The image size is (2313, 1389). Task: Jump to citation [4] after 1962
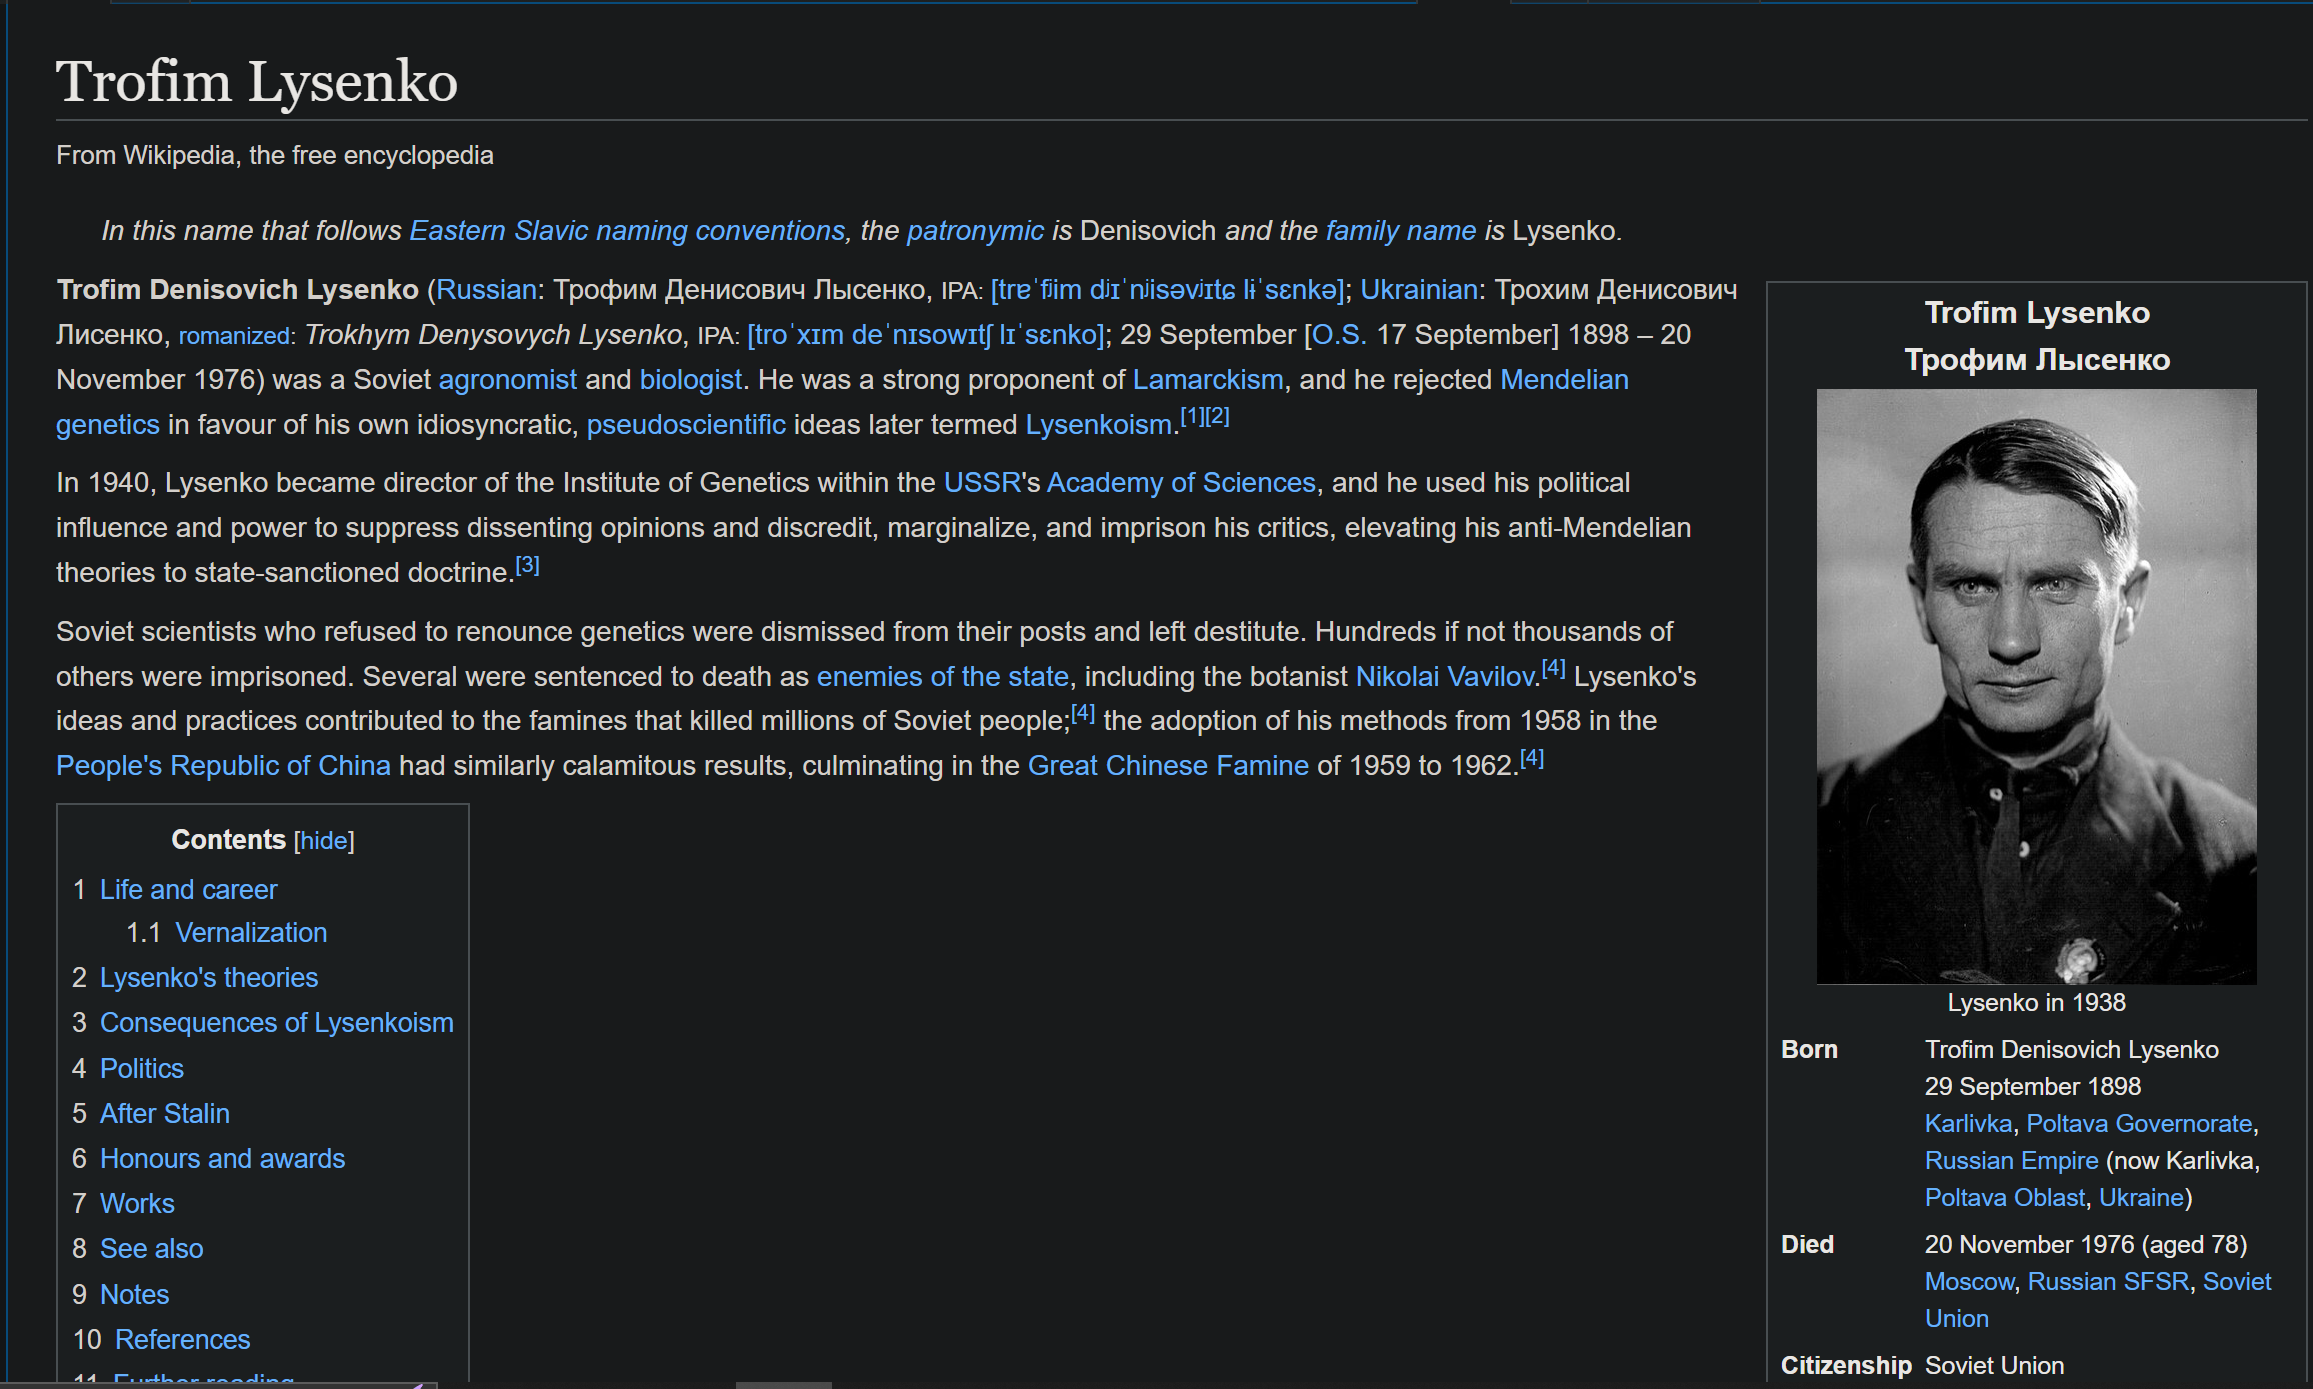[1532, 758]
